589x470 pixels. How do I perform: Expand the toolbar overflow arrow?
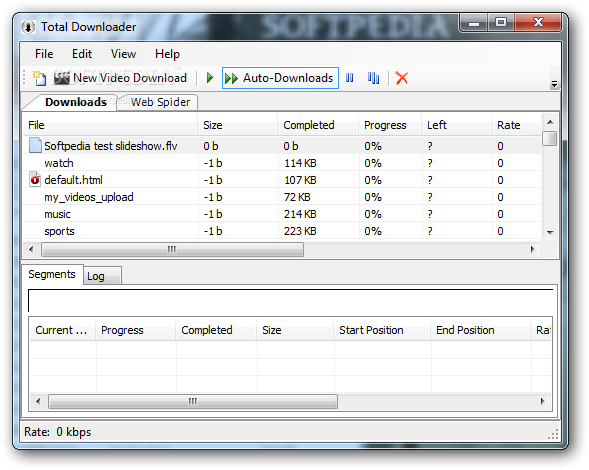[x=554, y=84]
